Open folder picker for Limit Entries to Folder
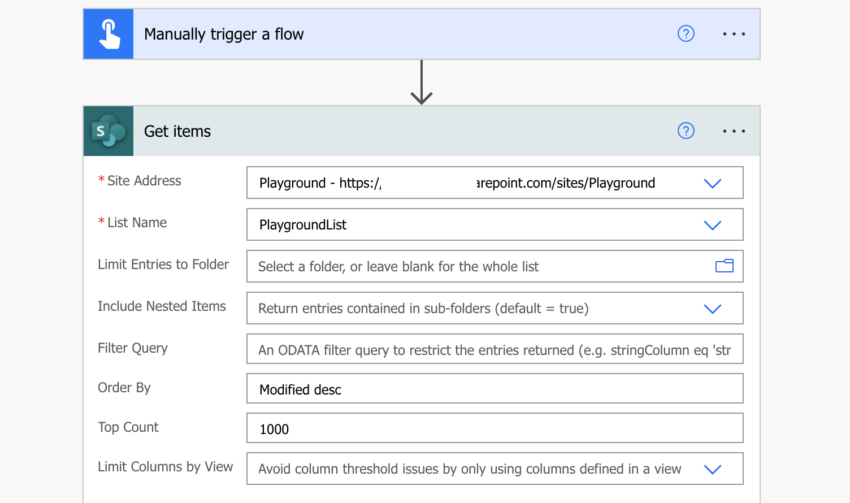This screenshot has height=503, width=850. pyautogui.click(x=724, y=266)
